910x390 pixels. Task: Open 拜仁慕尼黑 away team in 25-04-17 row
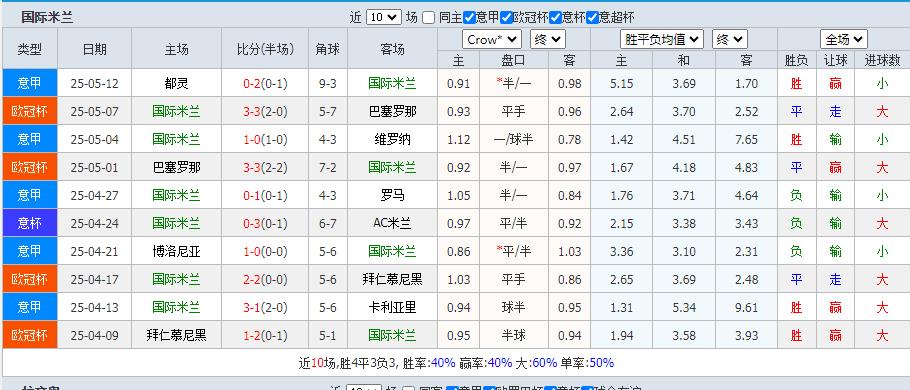pyautogui.click(x=392, y=279)
